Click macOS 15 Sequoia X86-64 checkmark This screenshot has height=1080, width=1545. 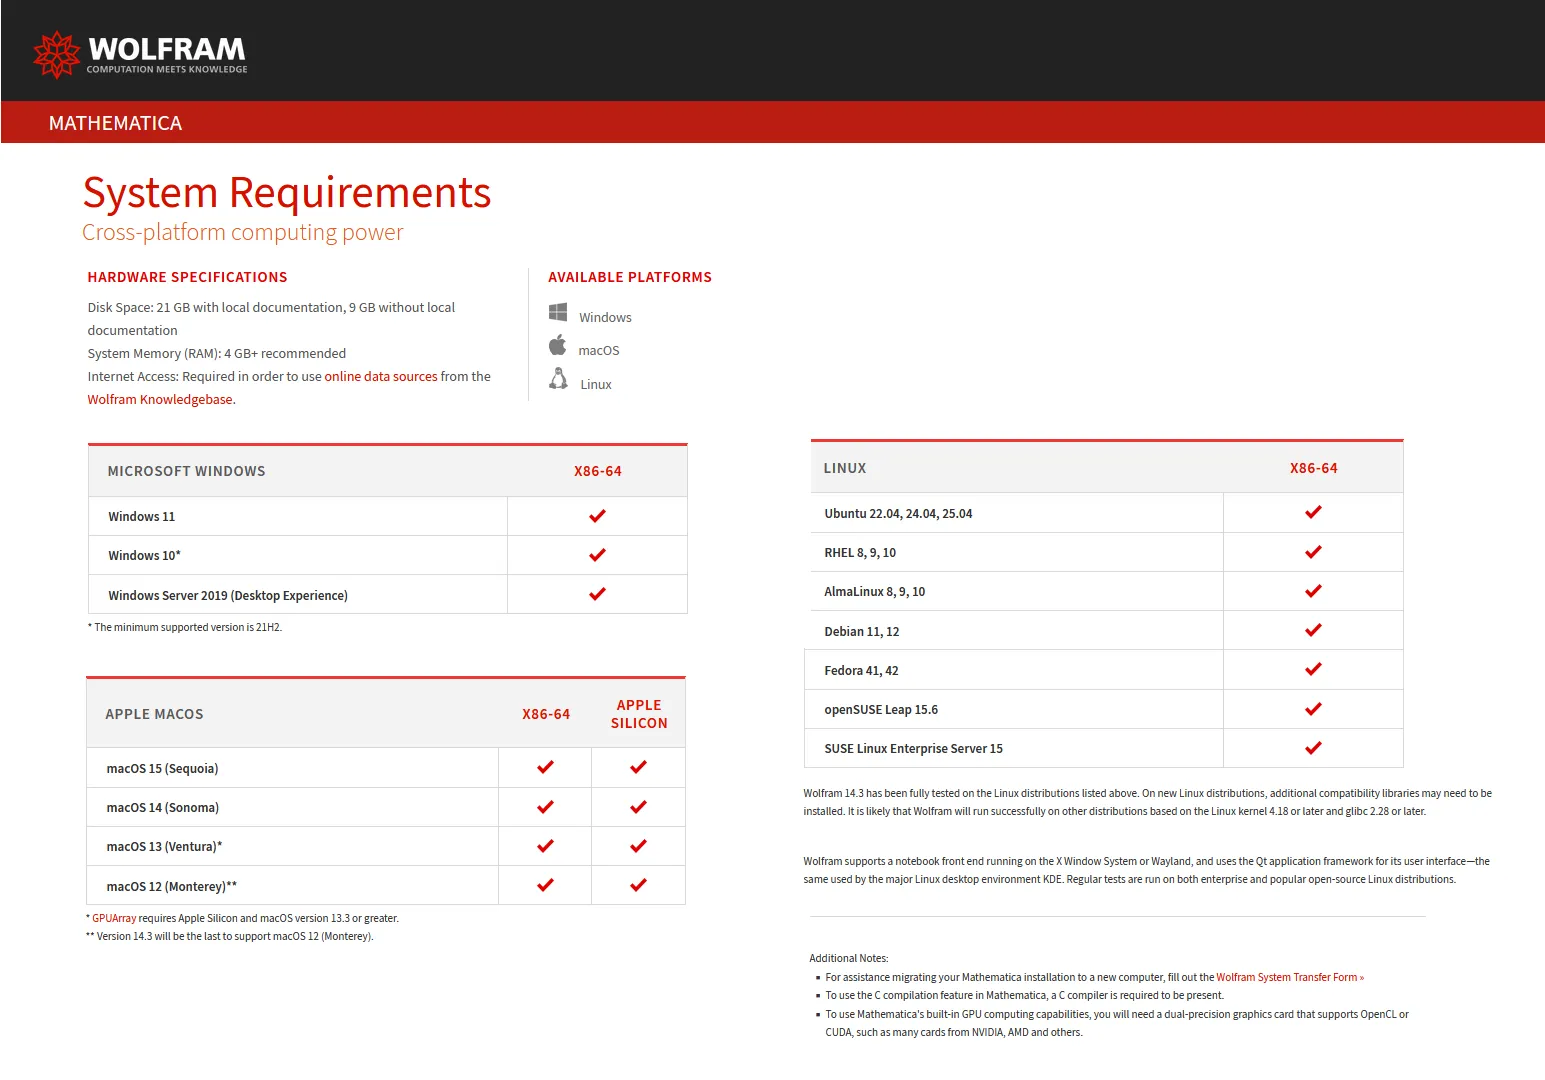click(545, 767)
